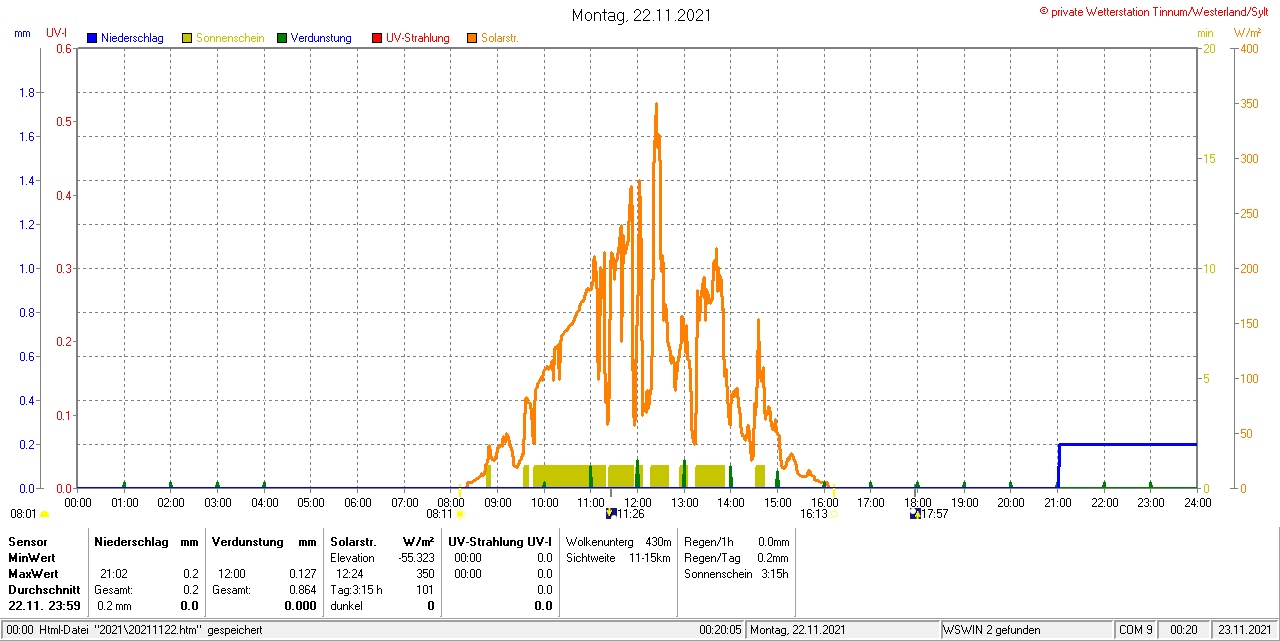Click the MinWert row label
This screenshot has height=641, width=1280.
click(x=32, y=558)
